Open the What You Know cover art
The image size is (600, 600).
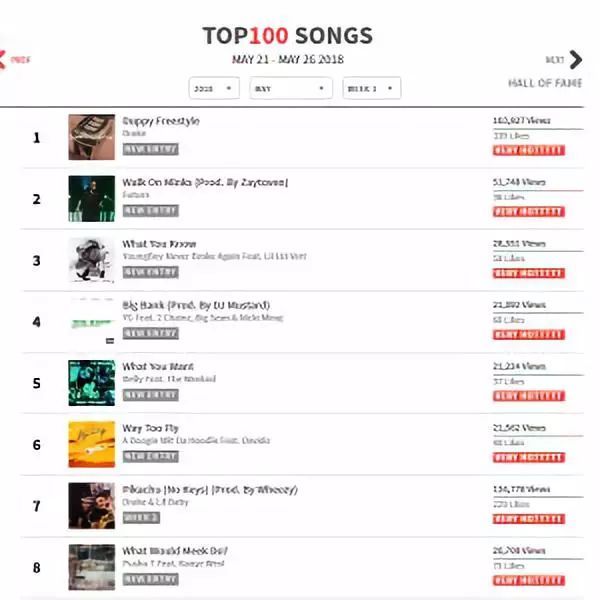91,260
